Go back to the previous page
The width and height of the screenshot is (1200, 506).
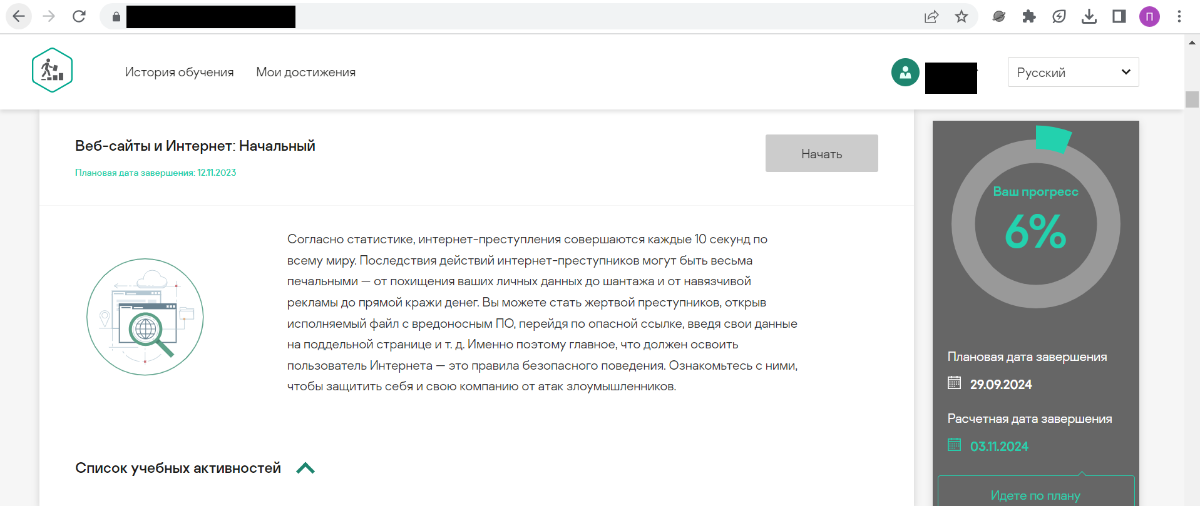coord(19,16)
